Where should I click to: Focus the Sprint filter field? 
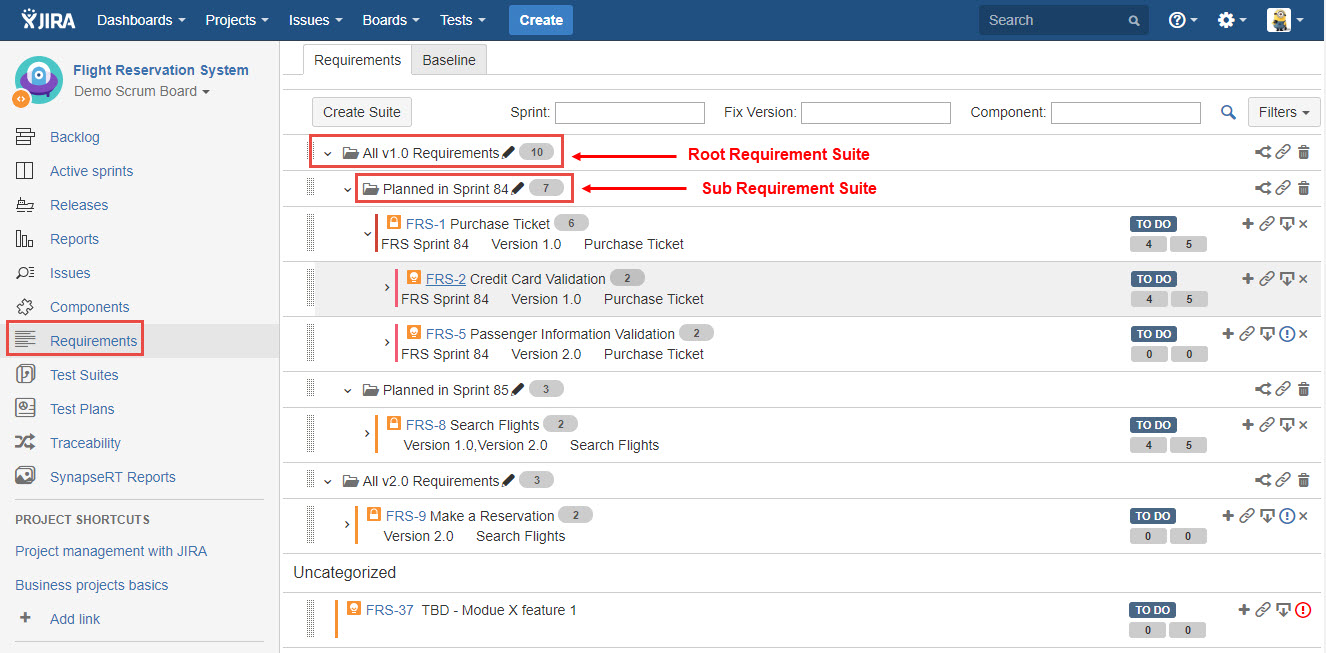click(630, 113)
